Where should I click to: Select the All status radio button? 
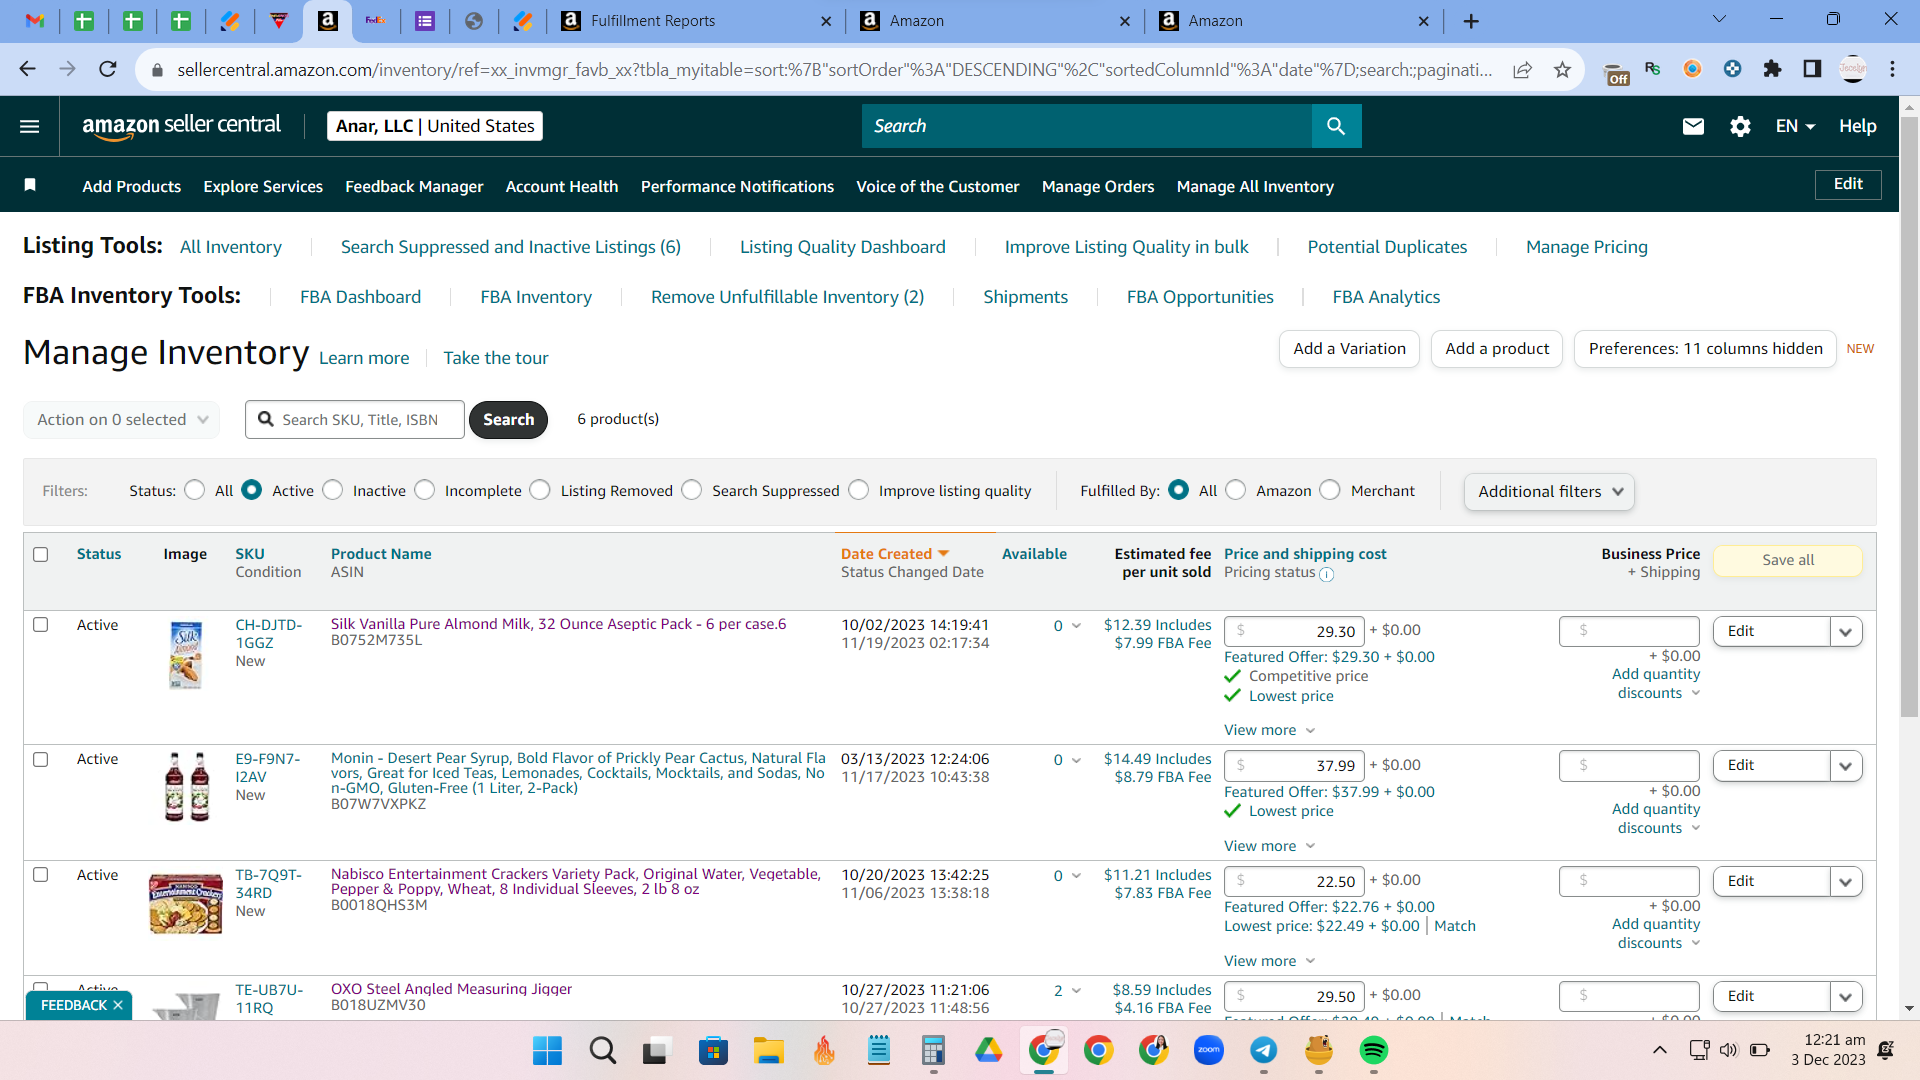[195, 490]
